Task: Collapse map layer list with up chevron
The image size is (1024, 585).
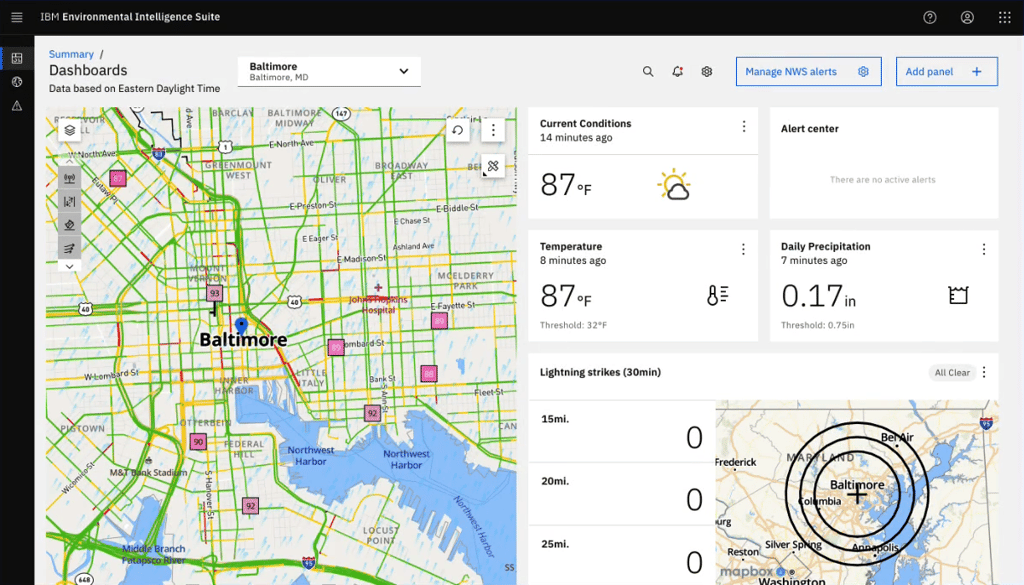Action: [x=69, y=161]
